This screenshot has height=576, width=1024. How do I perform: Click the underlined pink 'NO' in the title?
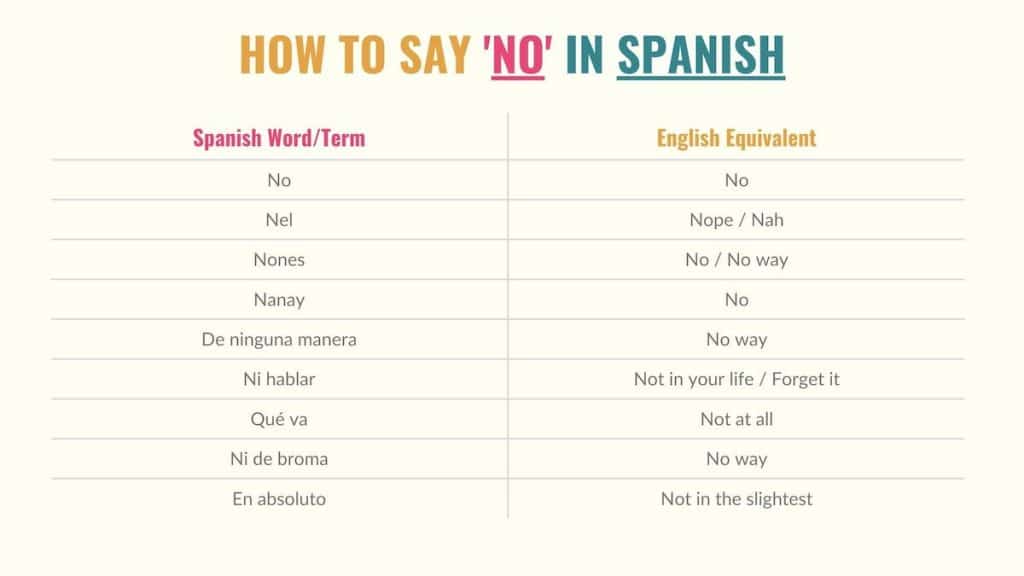coord(518,56)
